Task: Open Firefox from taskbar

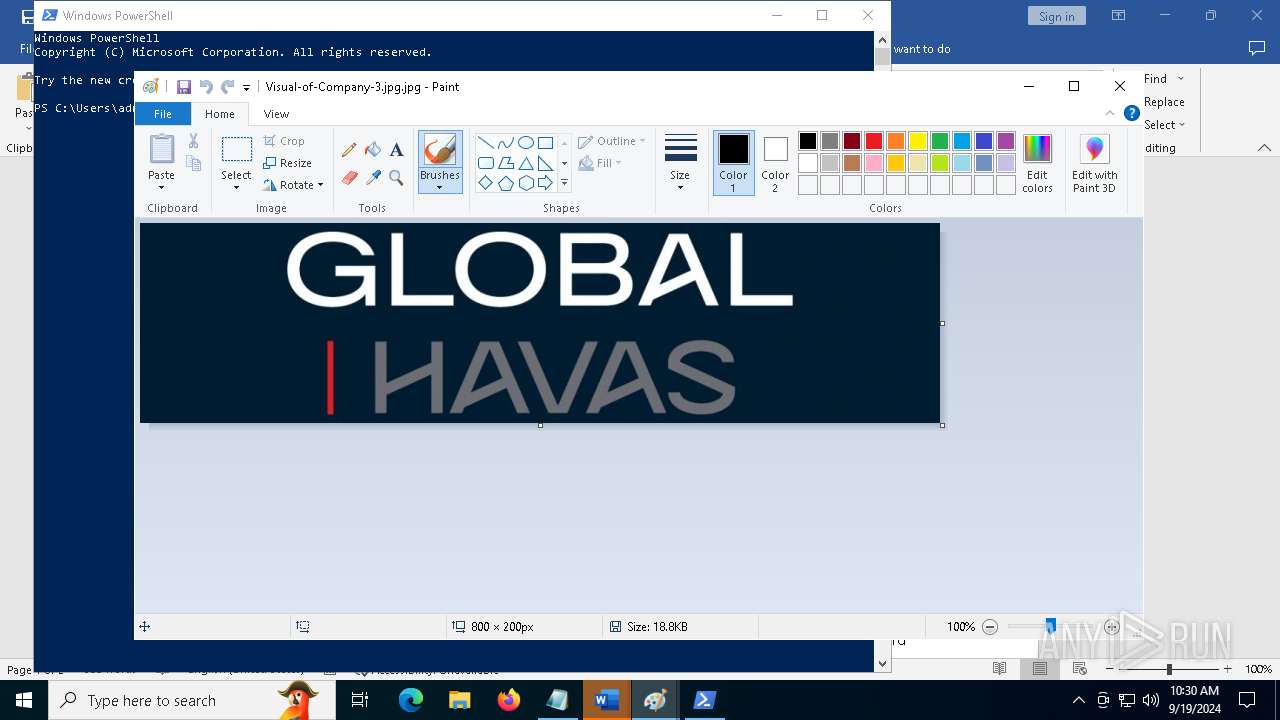Action: point(509,700)
